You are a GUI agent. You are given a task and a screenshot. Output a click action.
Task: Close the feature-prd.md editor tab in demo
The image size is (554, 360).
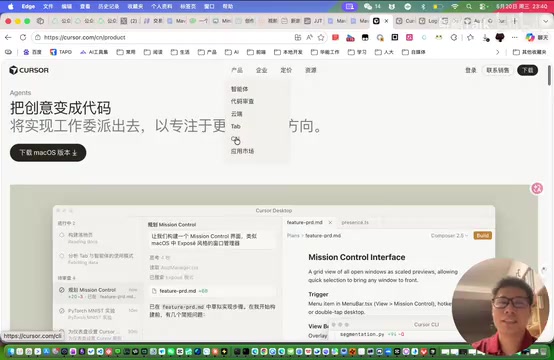click(x=330, y=223)
